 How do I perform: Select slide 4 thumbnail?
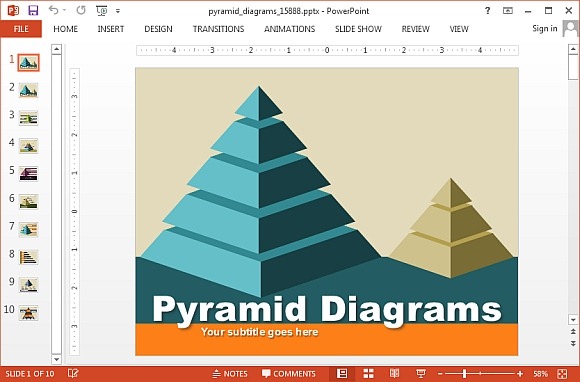click(28, 146)
